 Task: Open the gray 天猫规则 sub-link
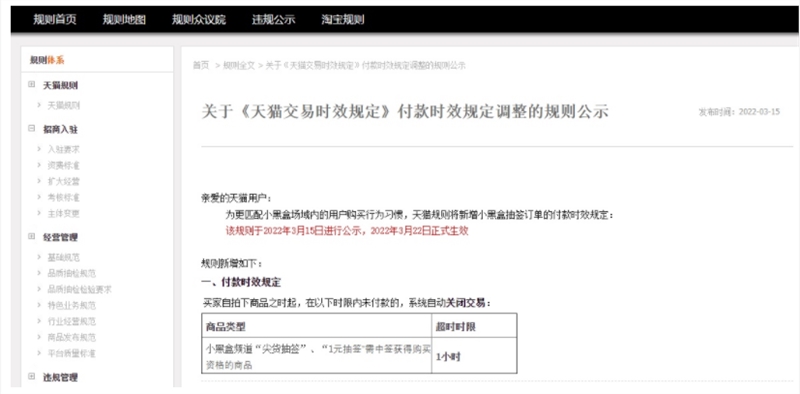tap(64, 106)
